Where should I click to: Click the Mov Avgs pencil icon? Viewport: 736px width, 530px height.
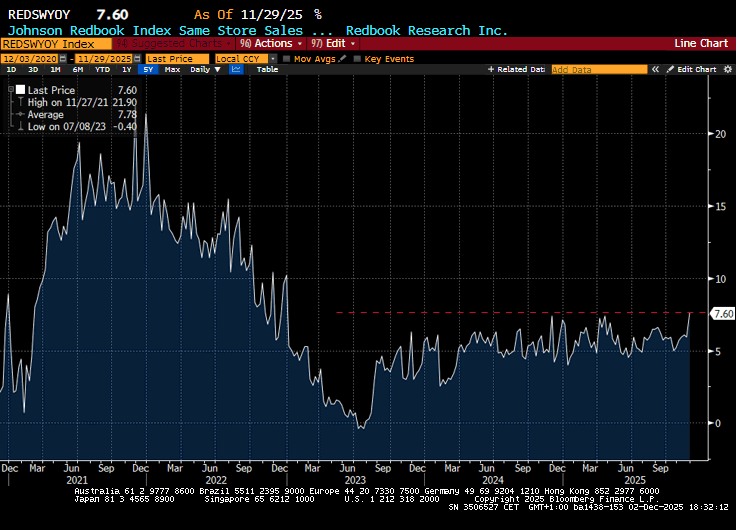(x=340, y=59)
